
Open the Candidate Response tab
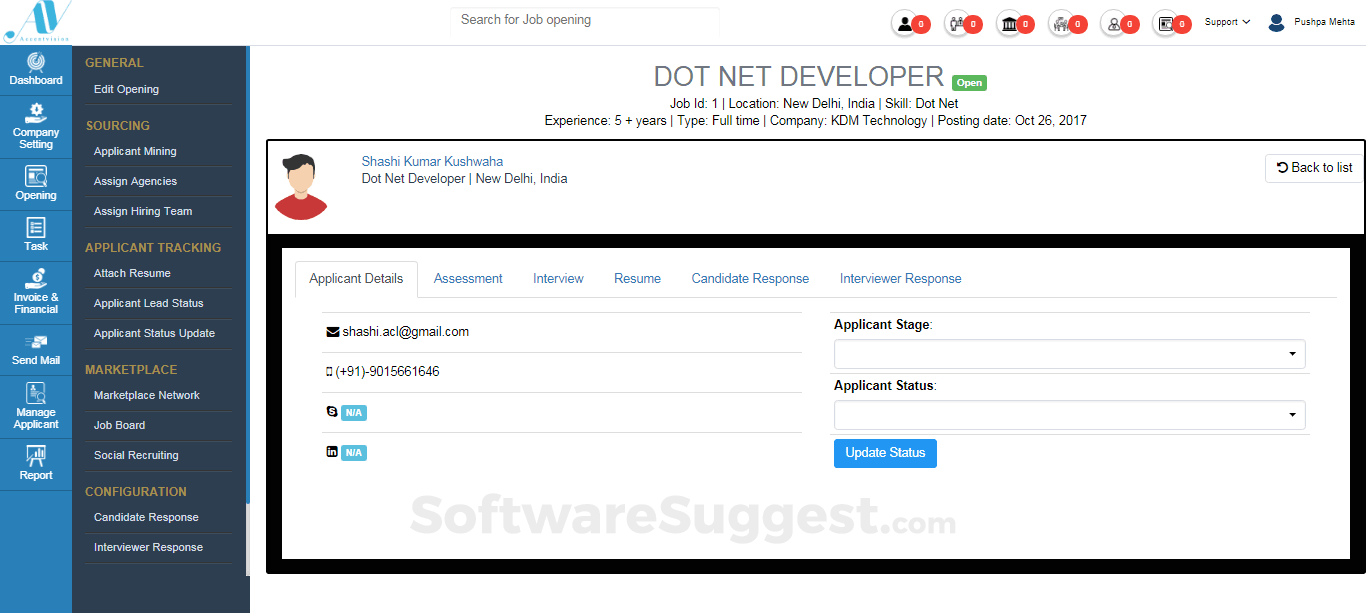point(750,279)
